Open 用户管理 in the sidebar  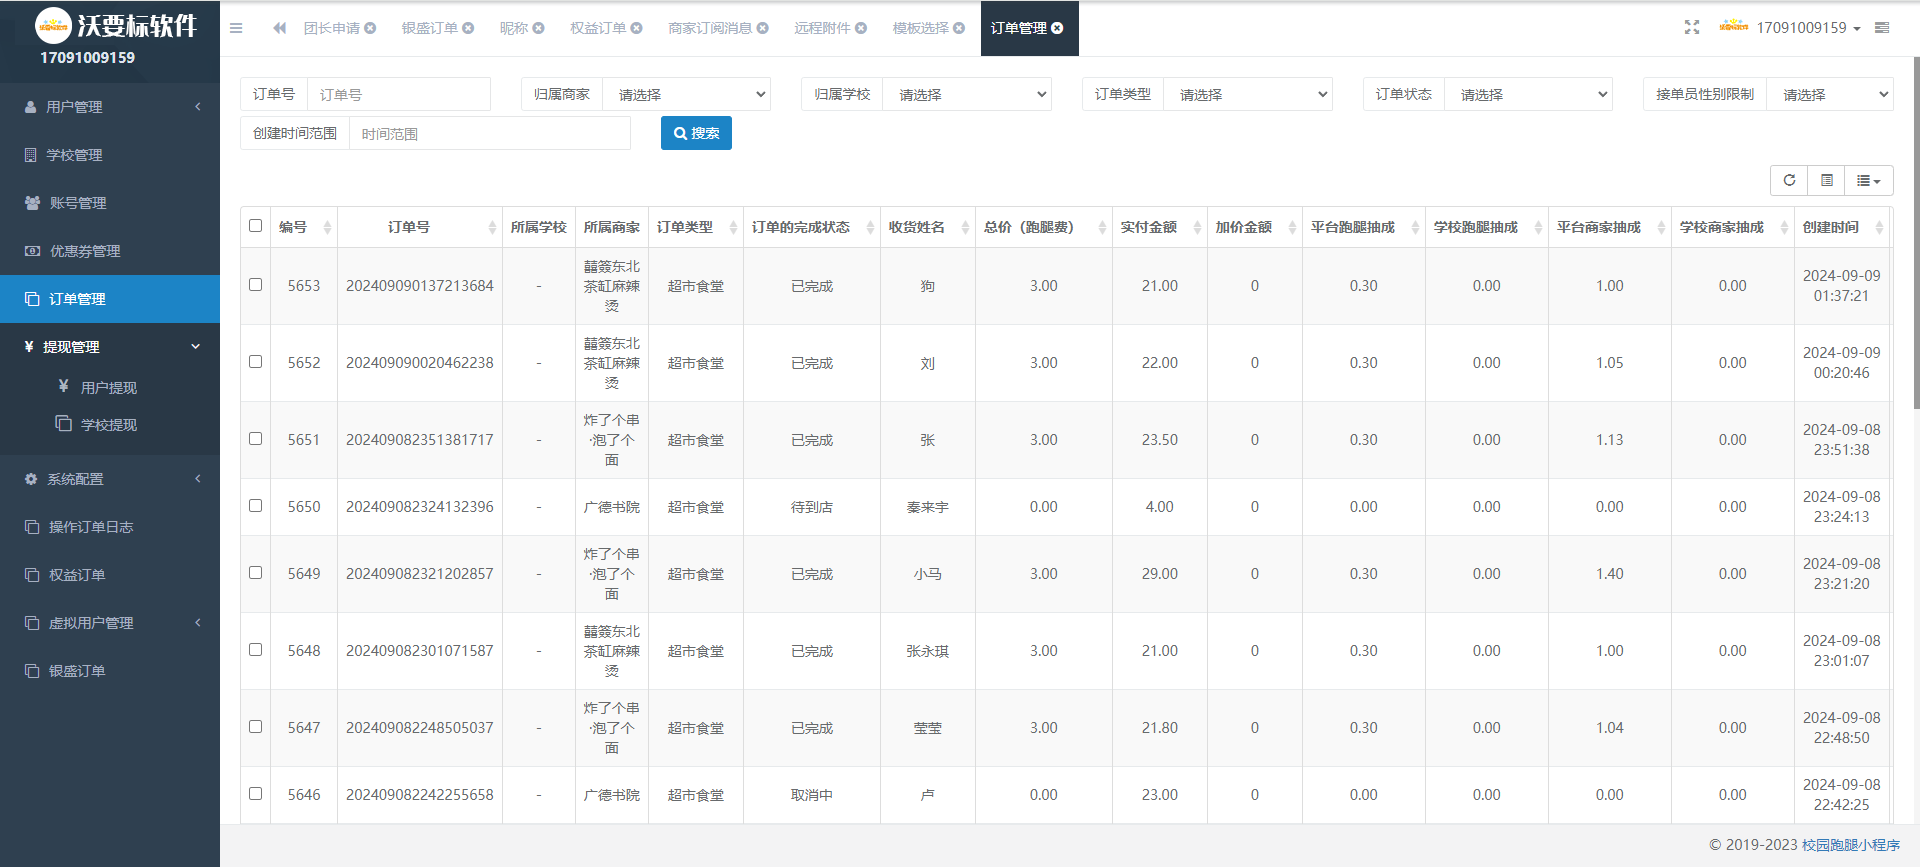[x=110, y=107]
